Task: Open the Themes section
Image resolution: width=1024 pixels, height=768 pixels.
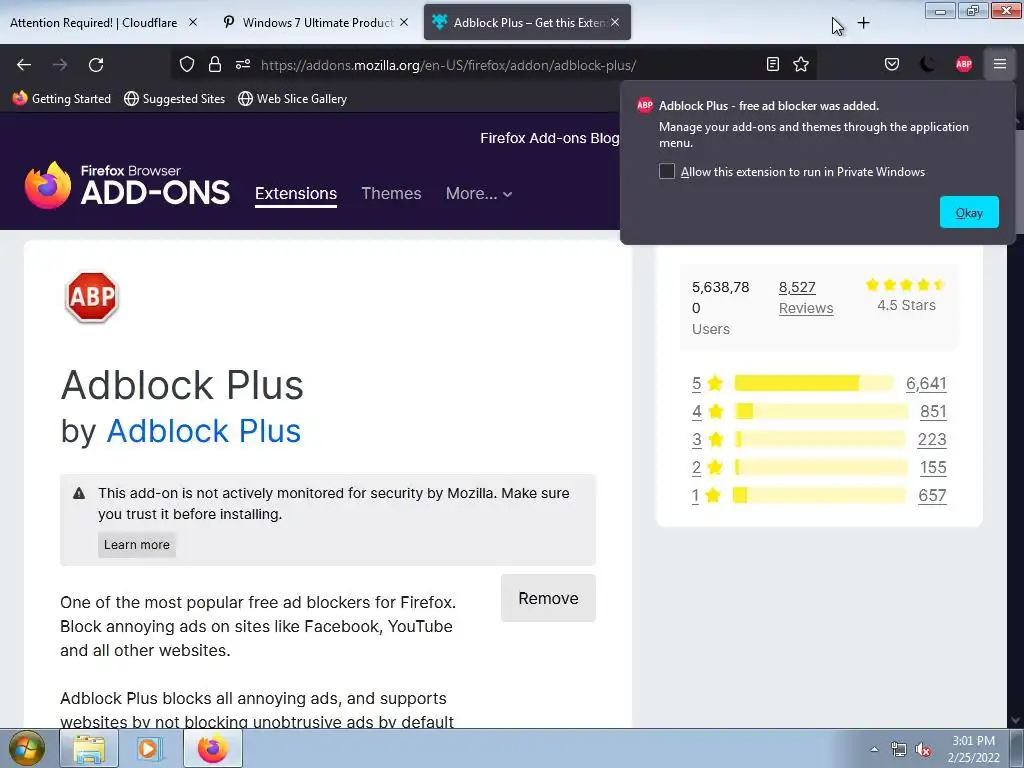Action: point(391,193)
